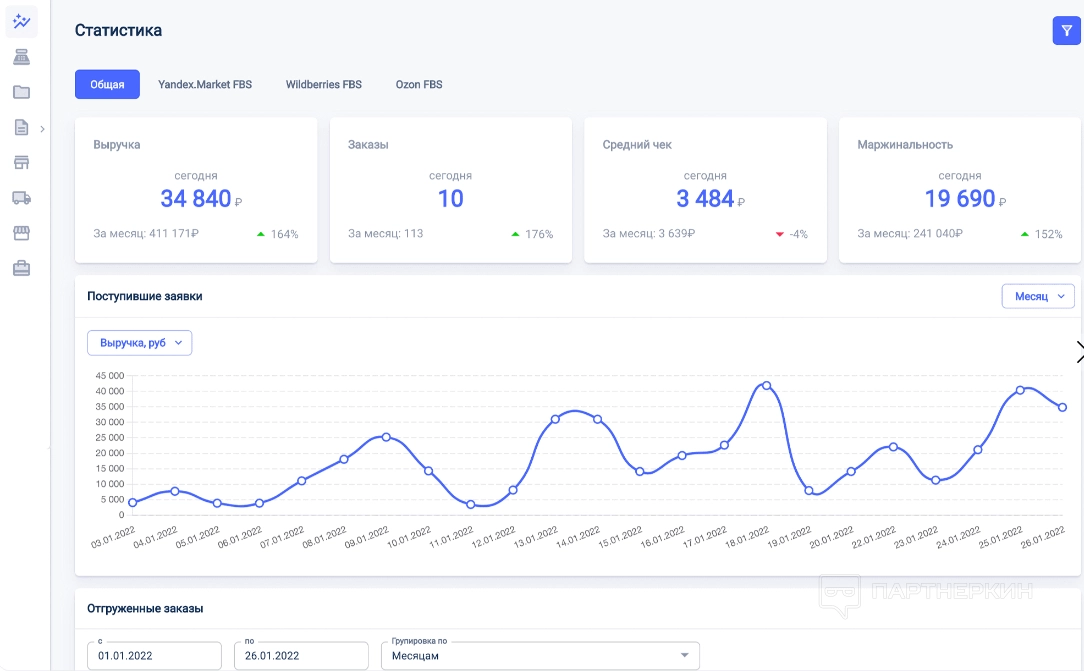Expand the Группировка по Месяцам dropdown
This screenshot has height=671, width=1084.
tap(540, 656)
